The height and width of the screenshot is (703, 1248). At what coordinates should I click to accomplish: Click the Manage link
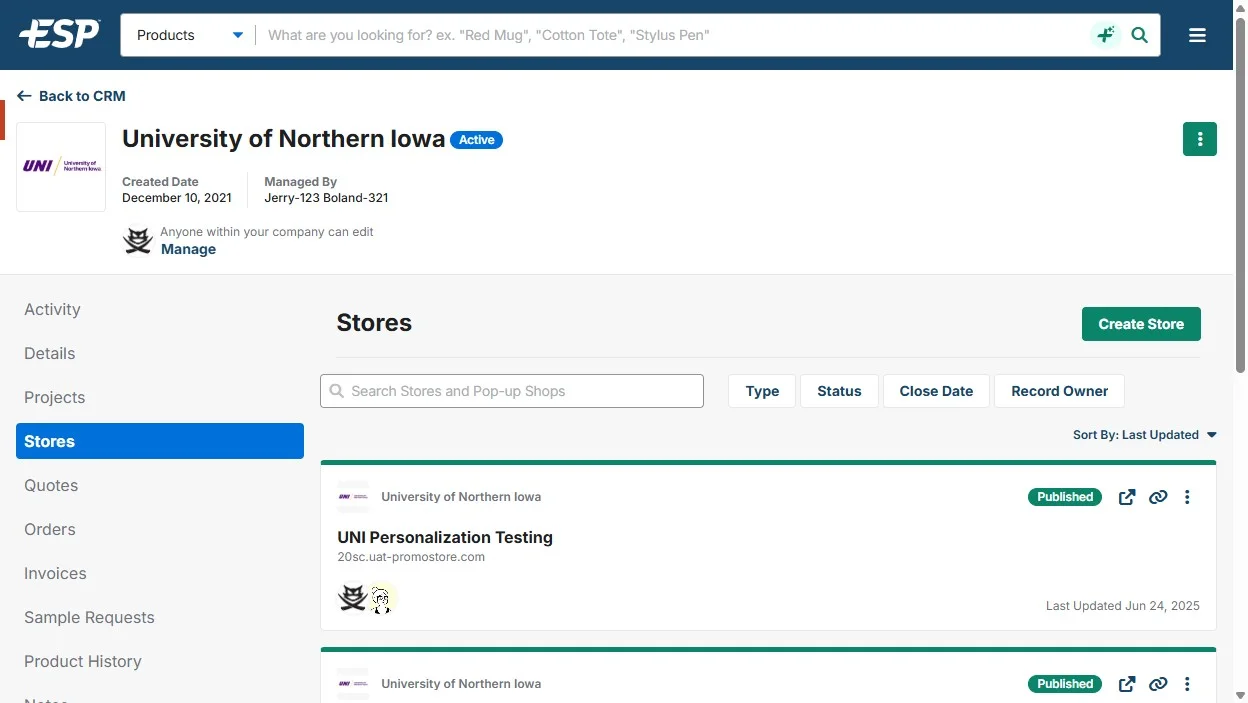188,249
